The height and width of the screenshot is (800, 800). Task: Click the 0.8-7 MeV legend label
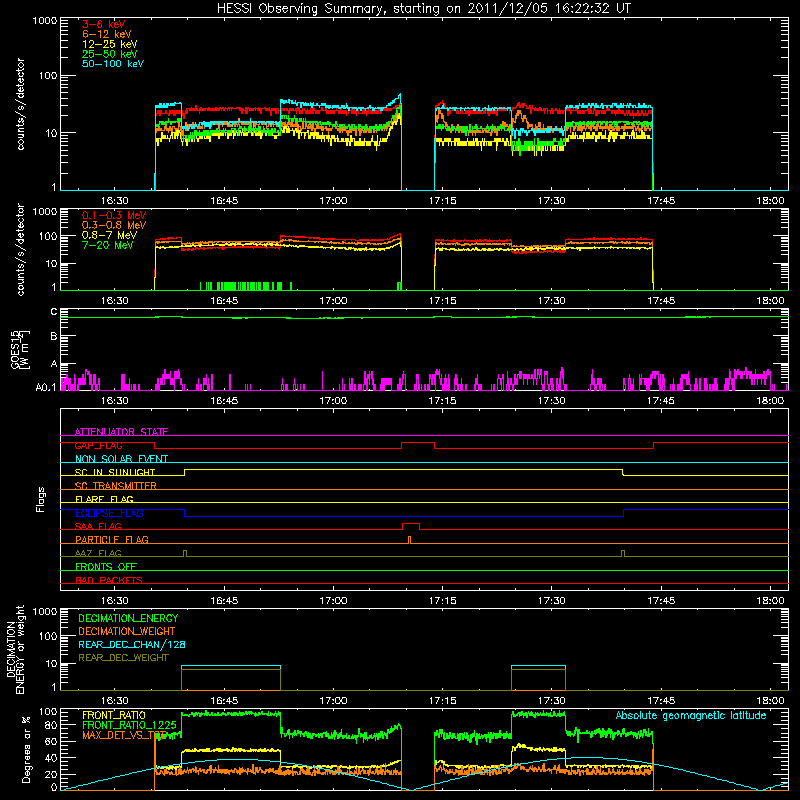[x=110, y=235]
